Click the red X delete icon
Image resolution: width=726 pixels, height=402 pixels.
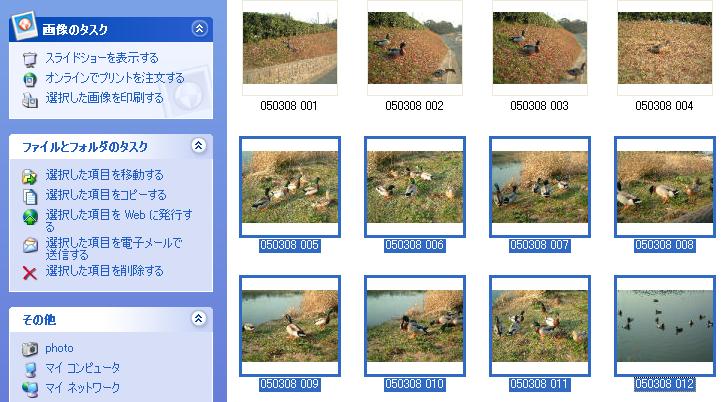pos(30,273)
